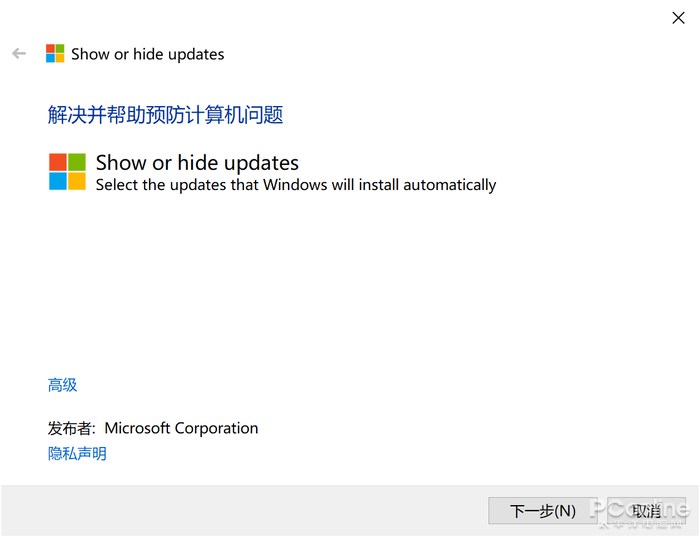Click the blue heading 解决并帮助预防计算机问题
The height and width of the screenshot is (537, 700).
click(165, 115)
